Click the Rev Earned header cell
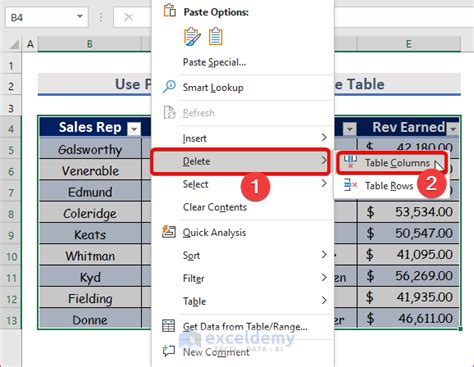 [x=409, y=127]
